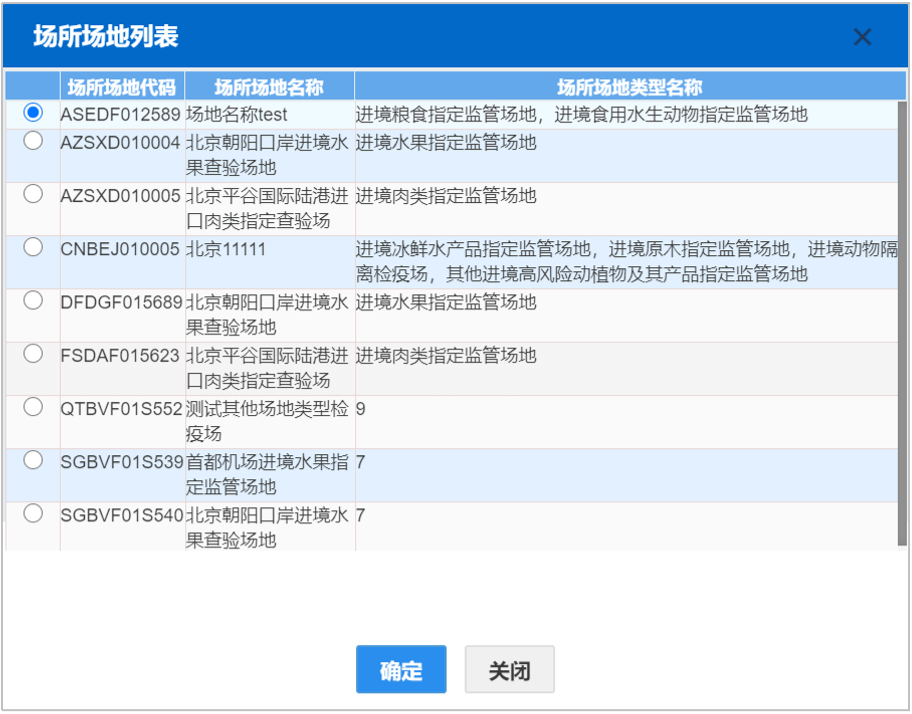Select radio button for FSDAF015623
This screenshot has width=912, height=714.
(x=33, y=354)
